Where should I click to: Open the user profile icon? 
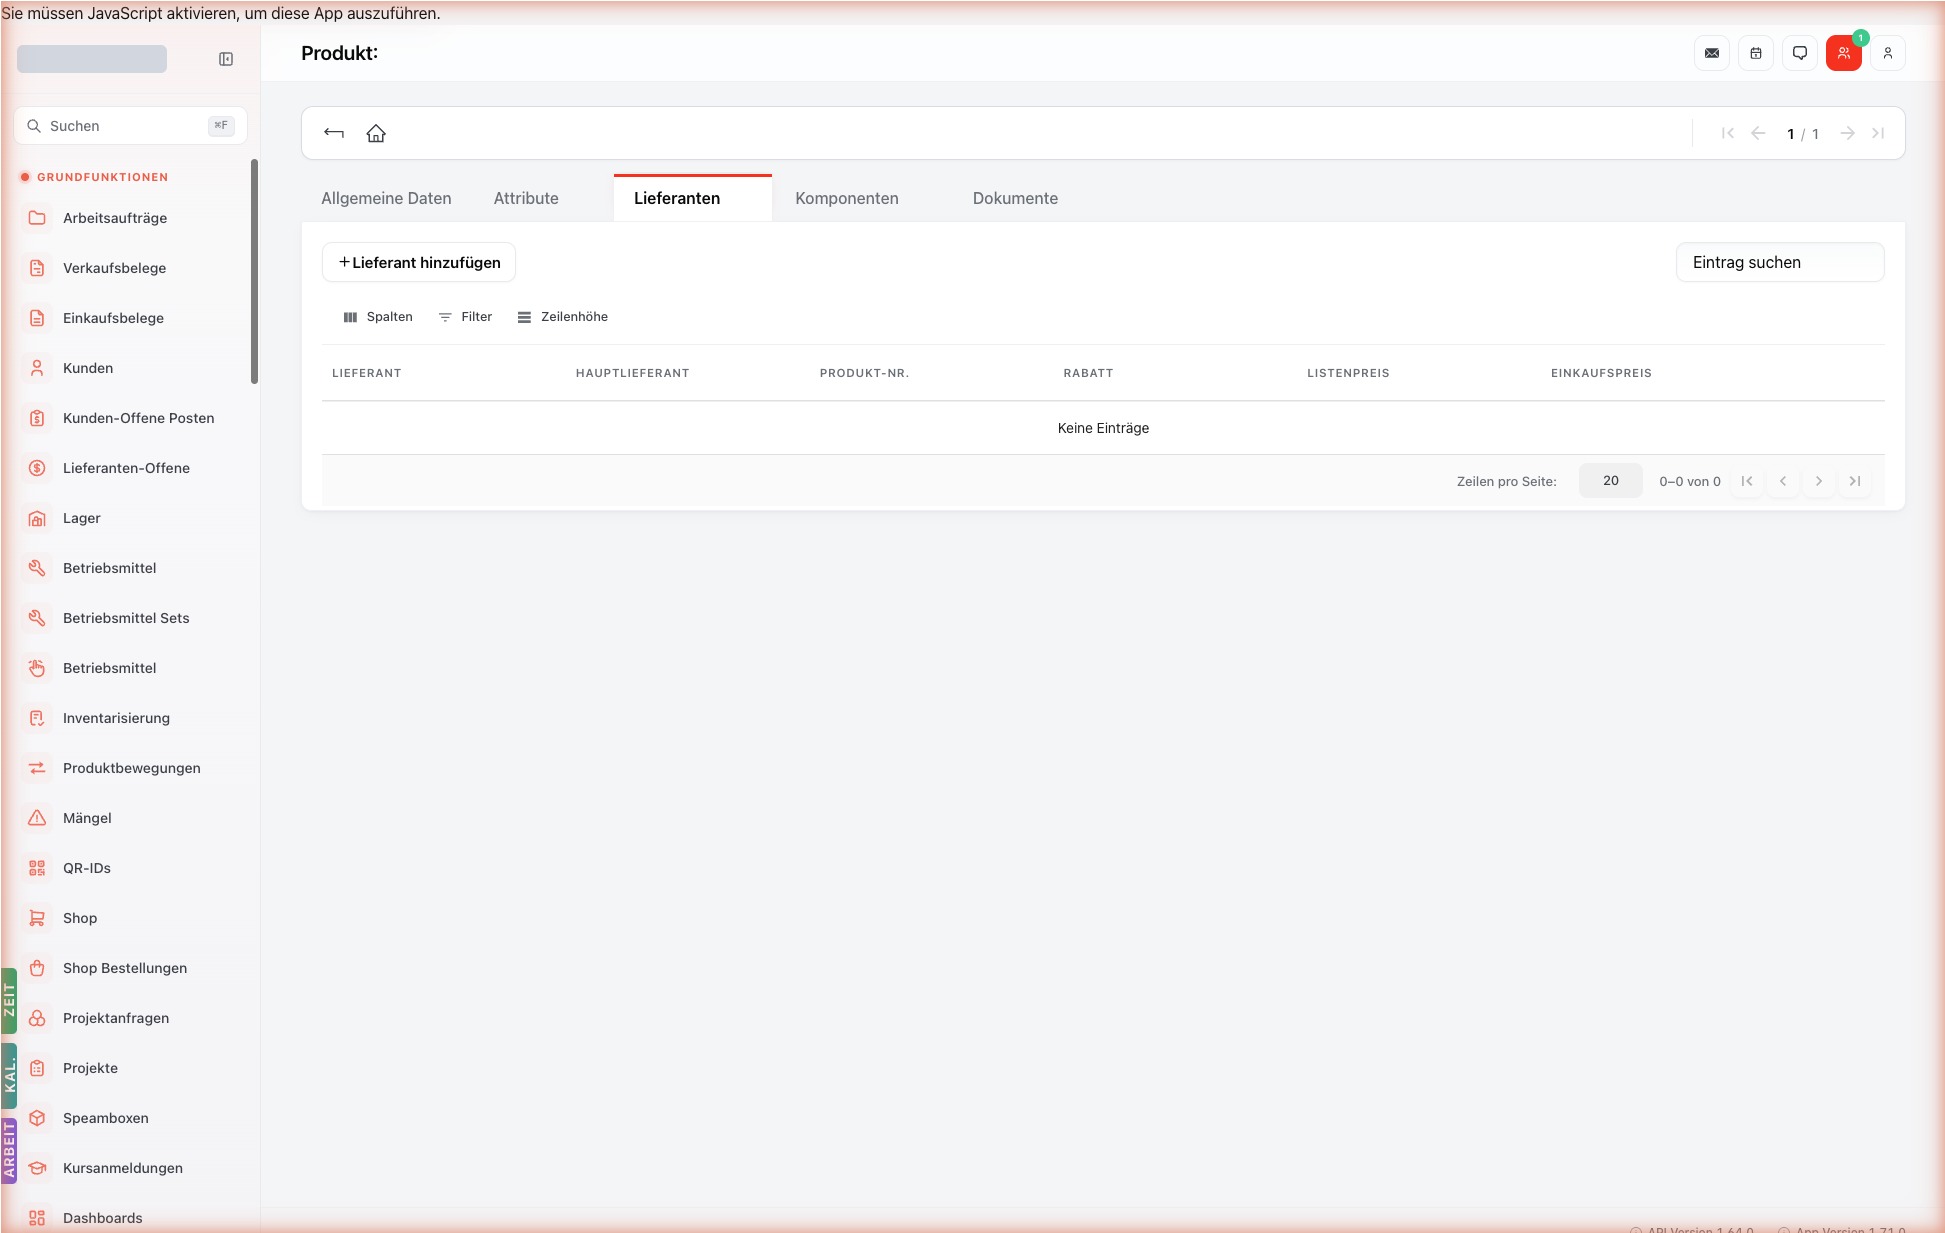1888,53
